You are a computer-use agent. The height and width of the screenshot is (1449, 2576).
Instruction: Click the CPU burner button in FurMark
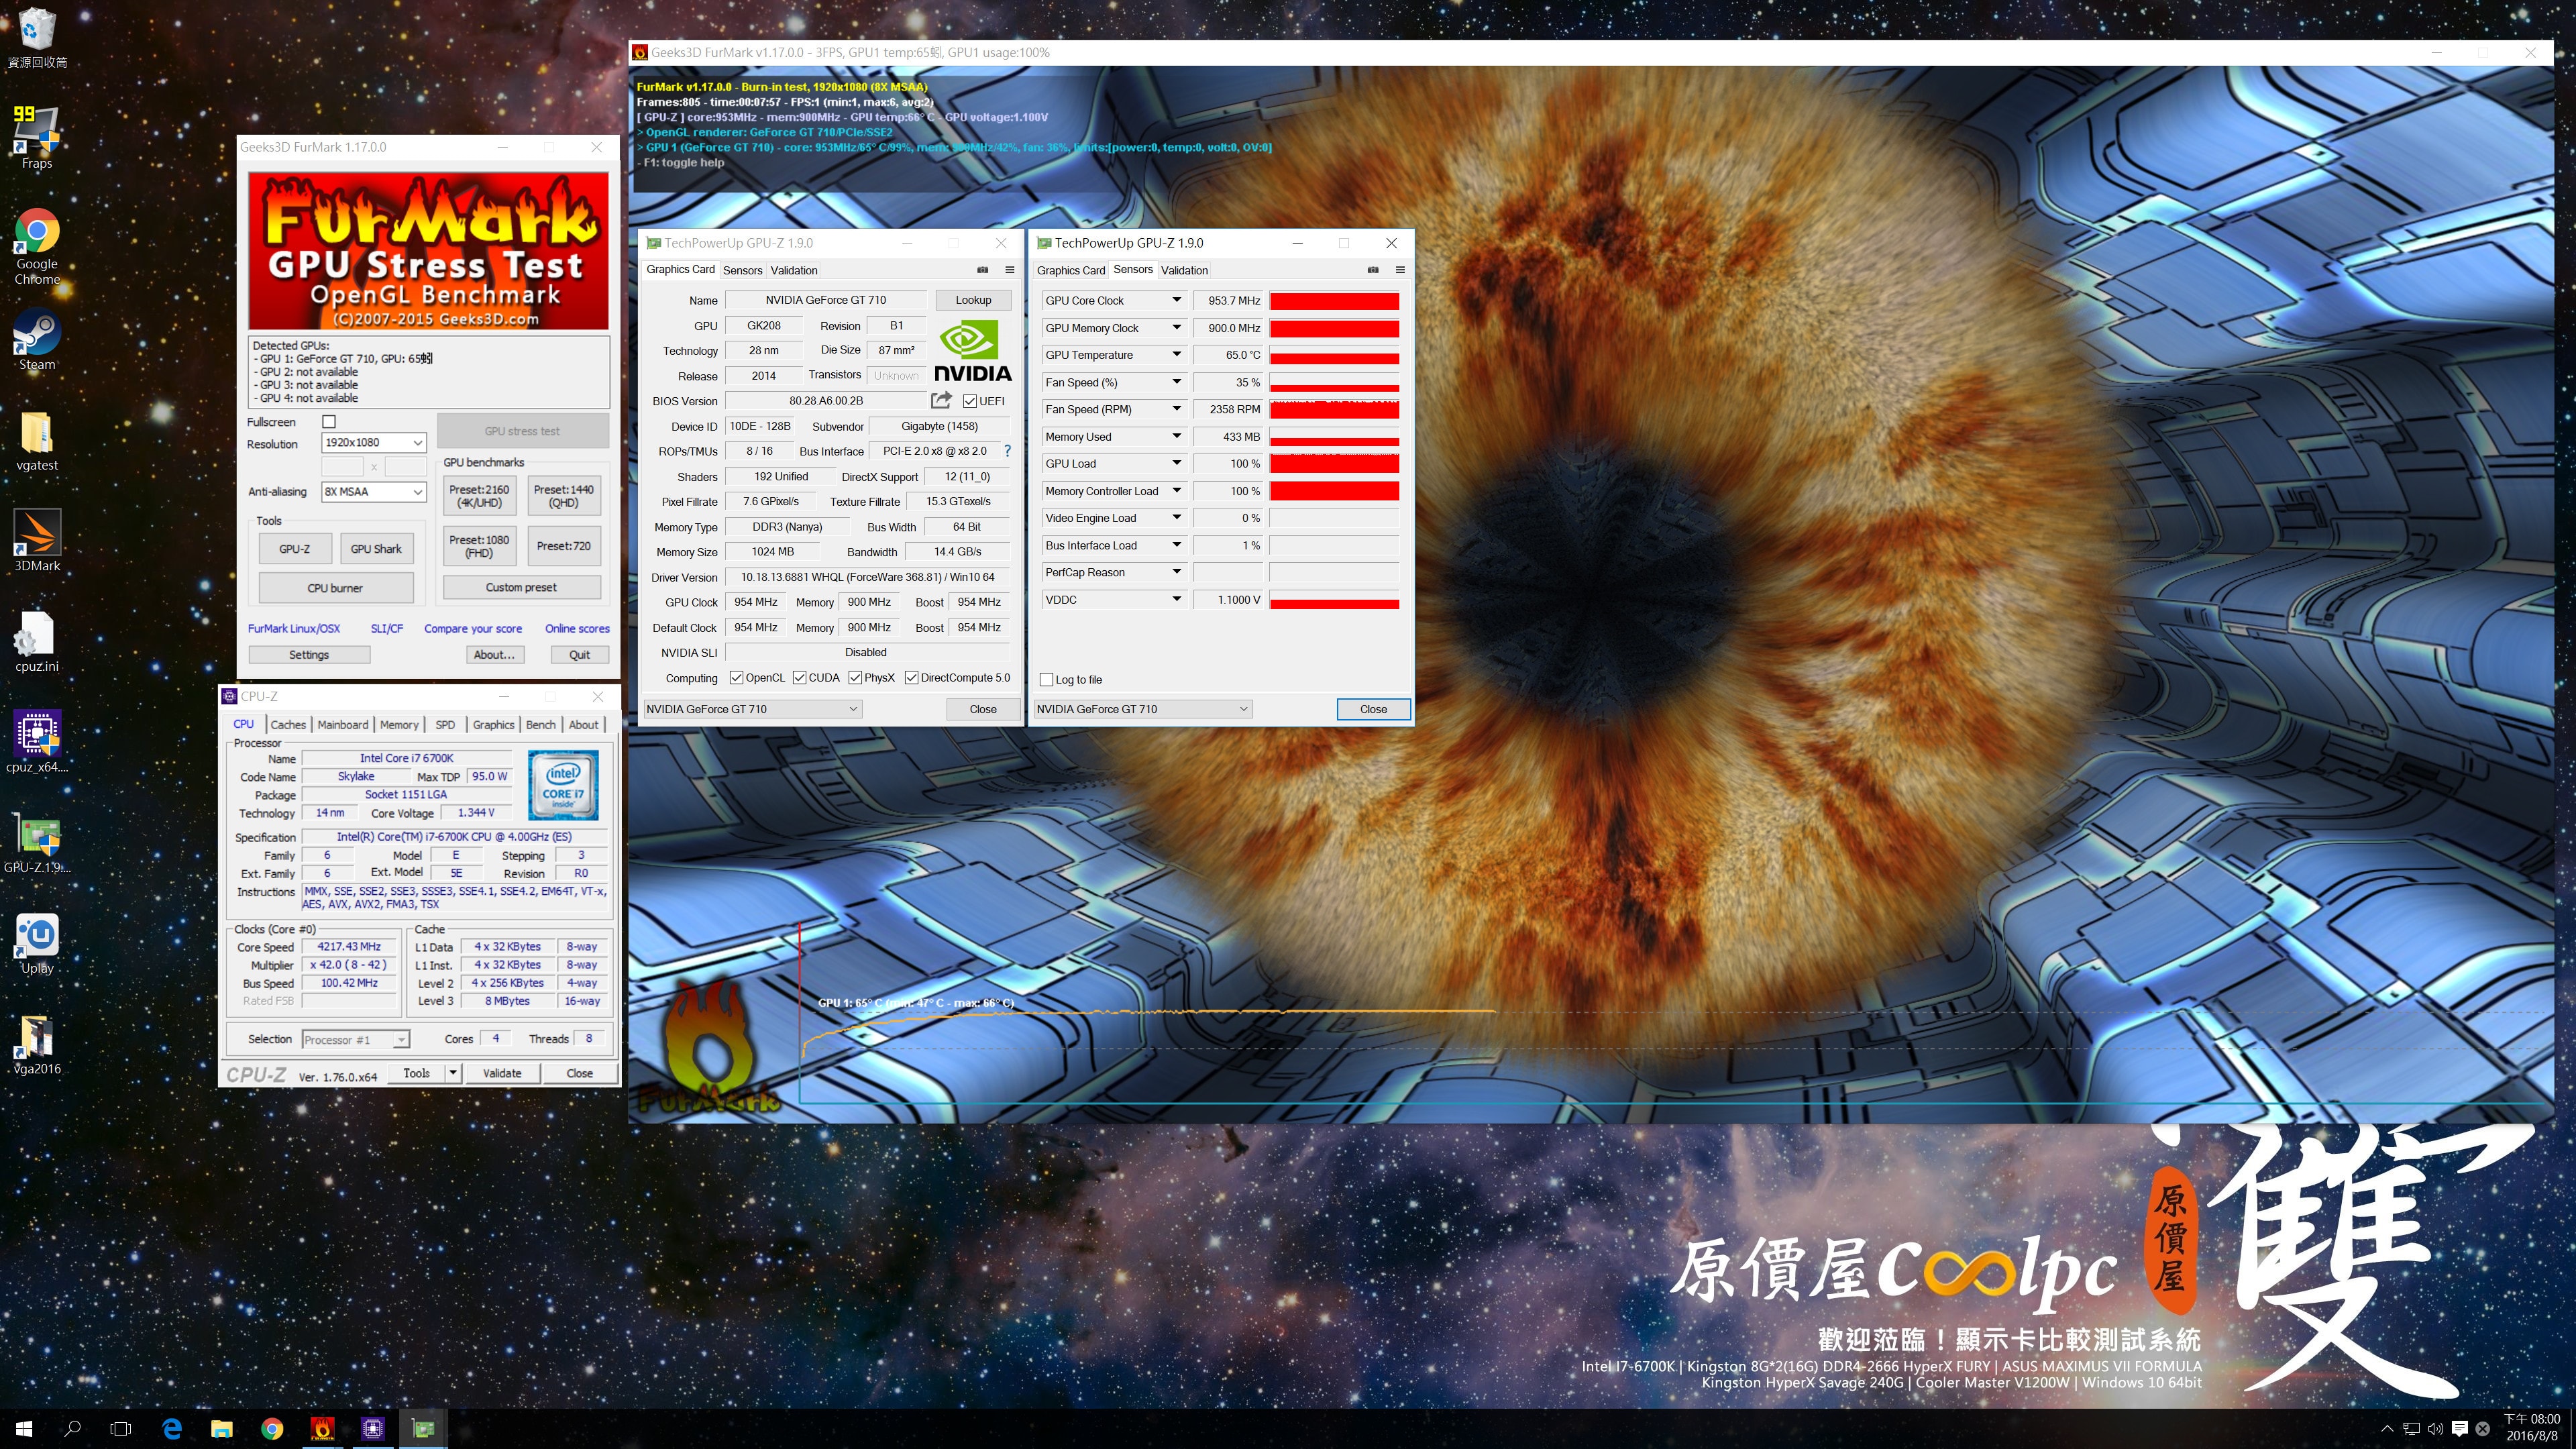(x=335, y=588)
